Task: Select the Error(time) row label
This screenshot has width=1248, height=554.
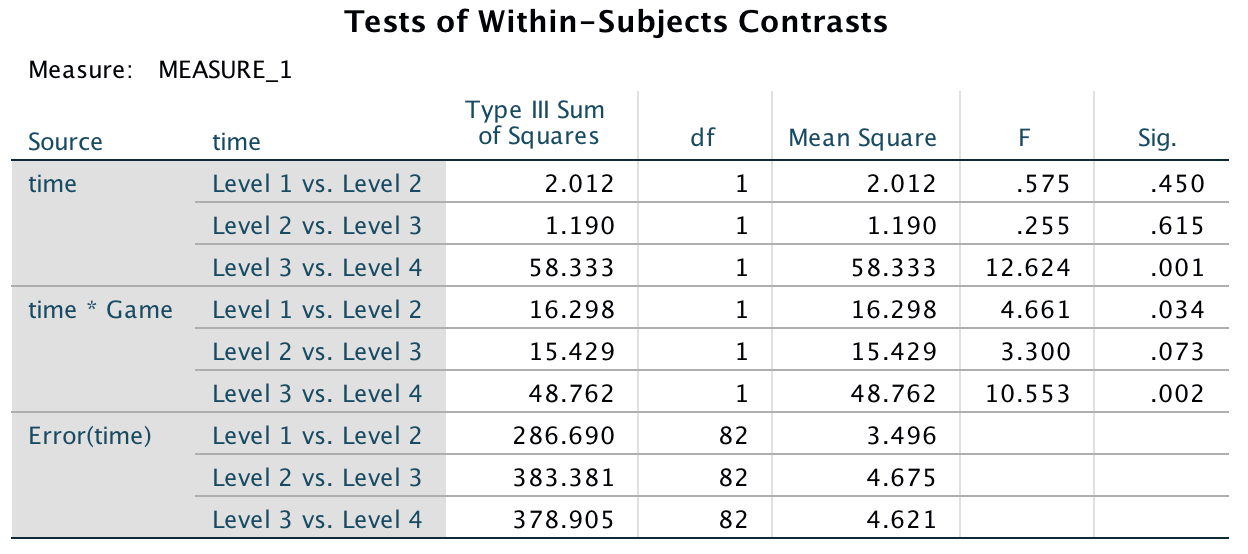Action: click(90, 436)
